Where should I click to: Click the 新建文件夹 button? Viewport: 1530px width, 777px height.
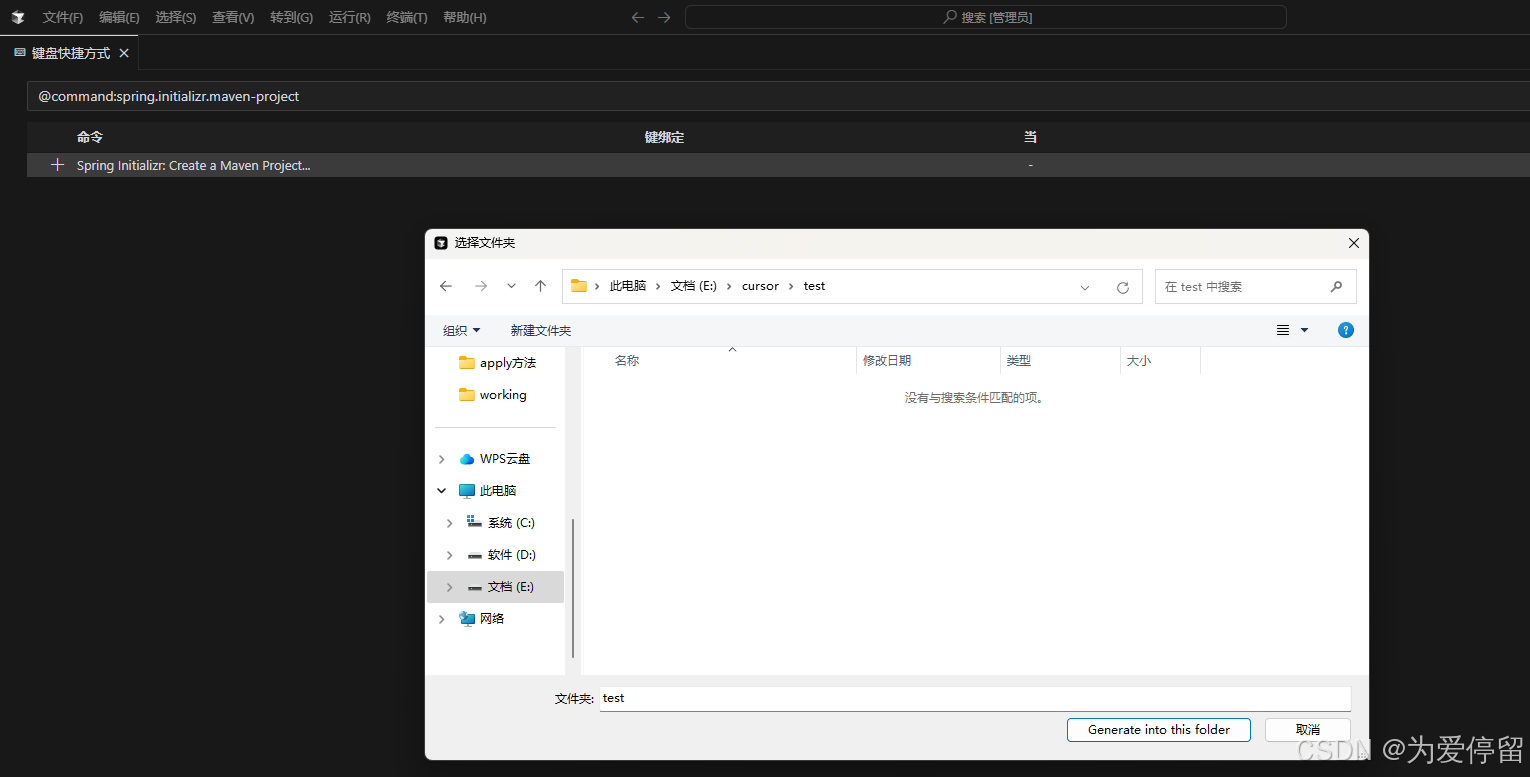(x=541, y=330)
